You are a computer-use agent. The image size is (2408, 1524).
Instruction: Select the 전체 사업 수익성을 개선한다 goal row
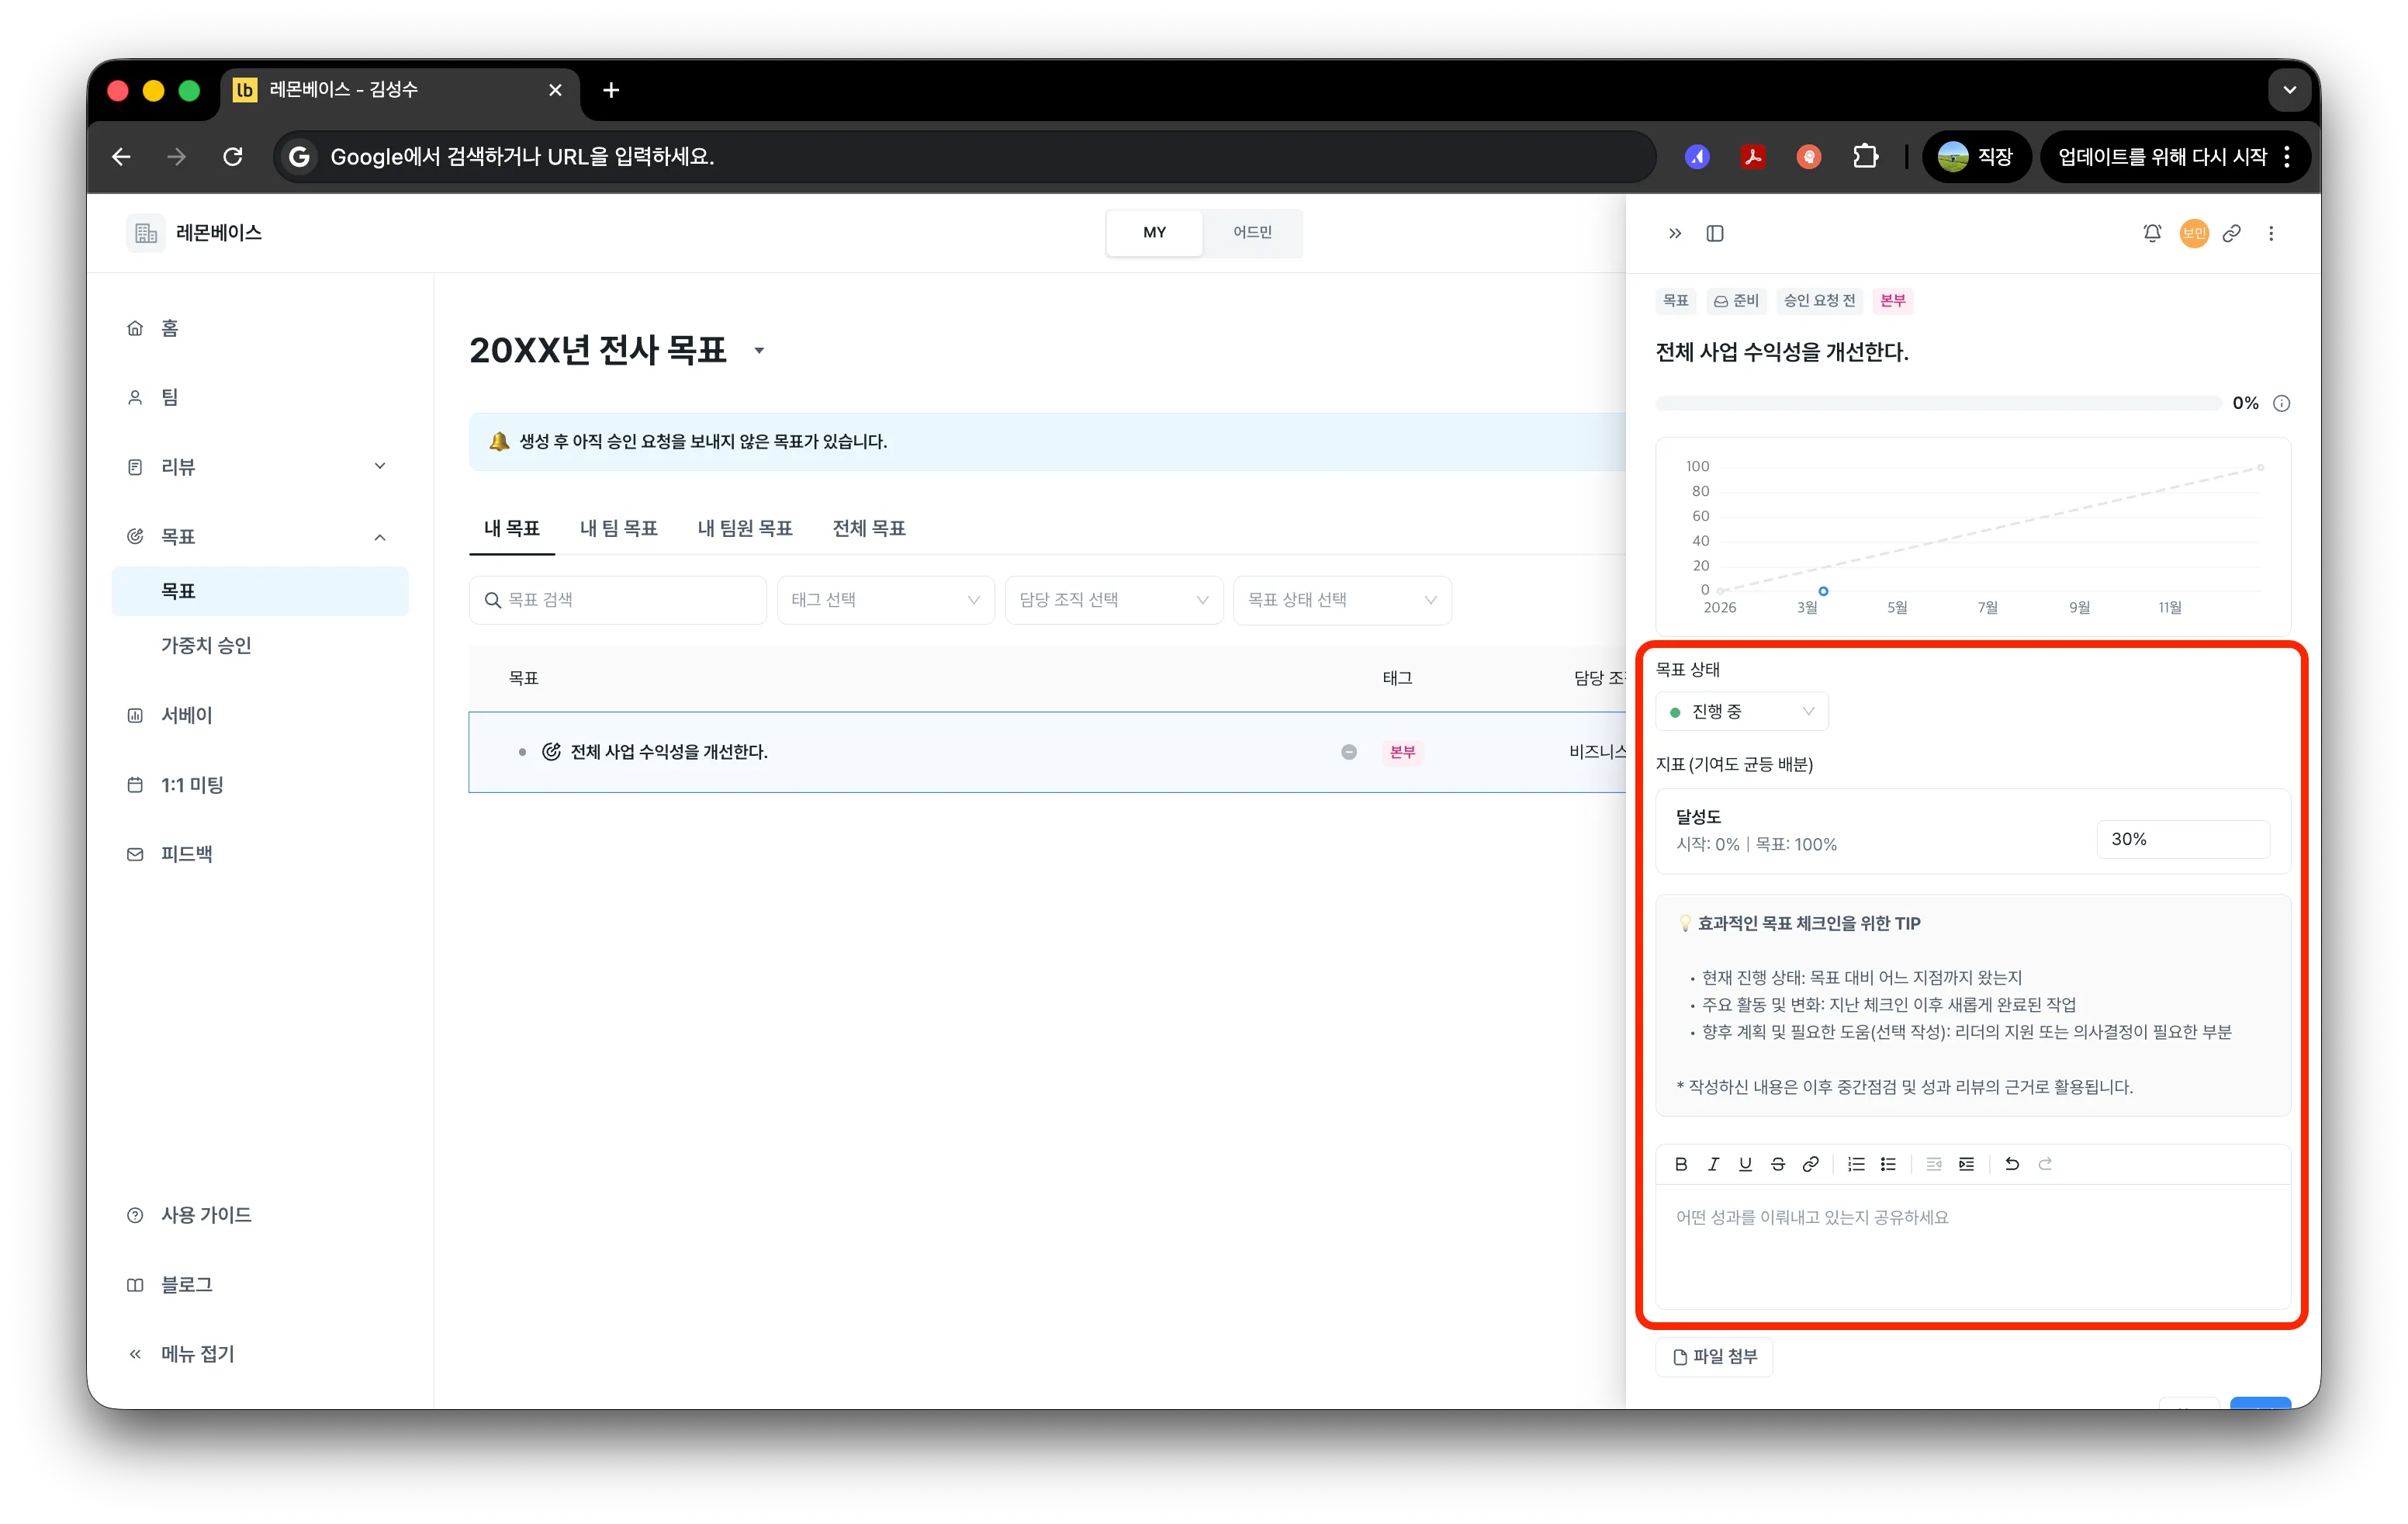pos(1047,752)
